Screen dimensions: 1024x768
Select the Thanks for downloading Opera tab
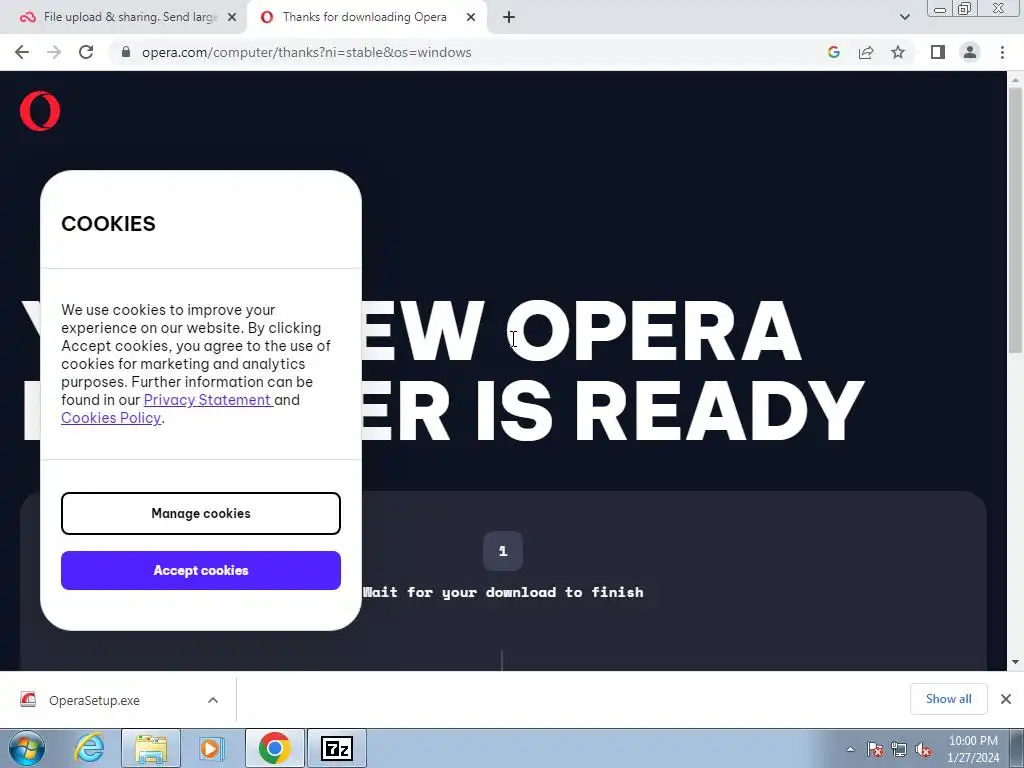[367, 17]
